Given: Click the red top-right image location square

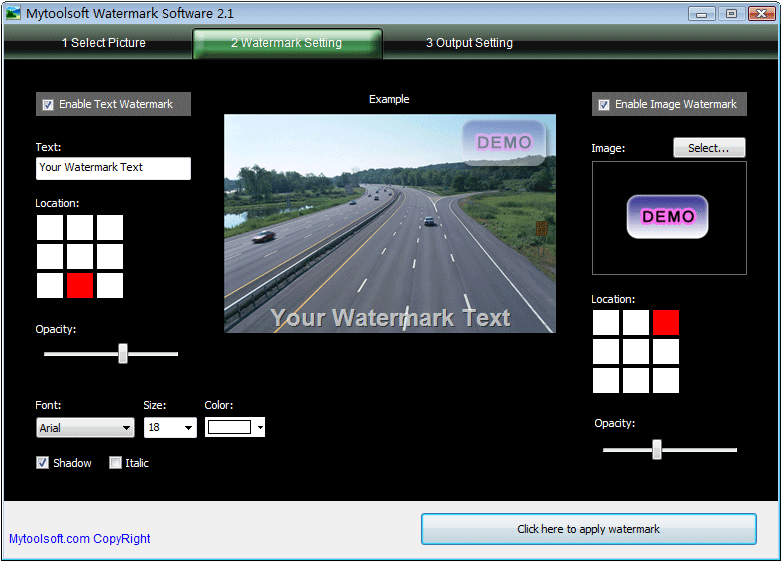Looking at the screenshot, I should click(x=666, y=323).
